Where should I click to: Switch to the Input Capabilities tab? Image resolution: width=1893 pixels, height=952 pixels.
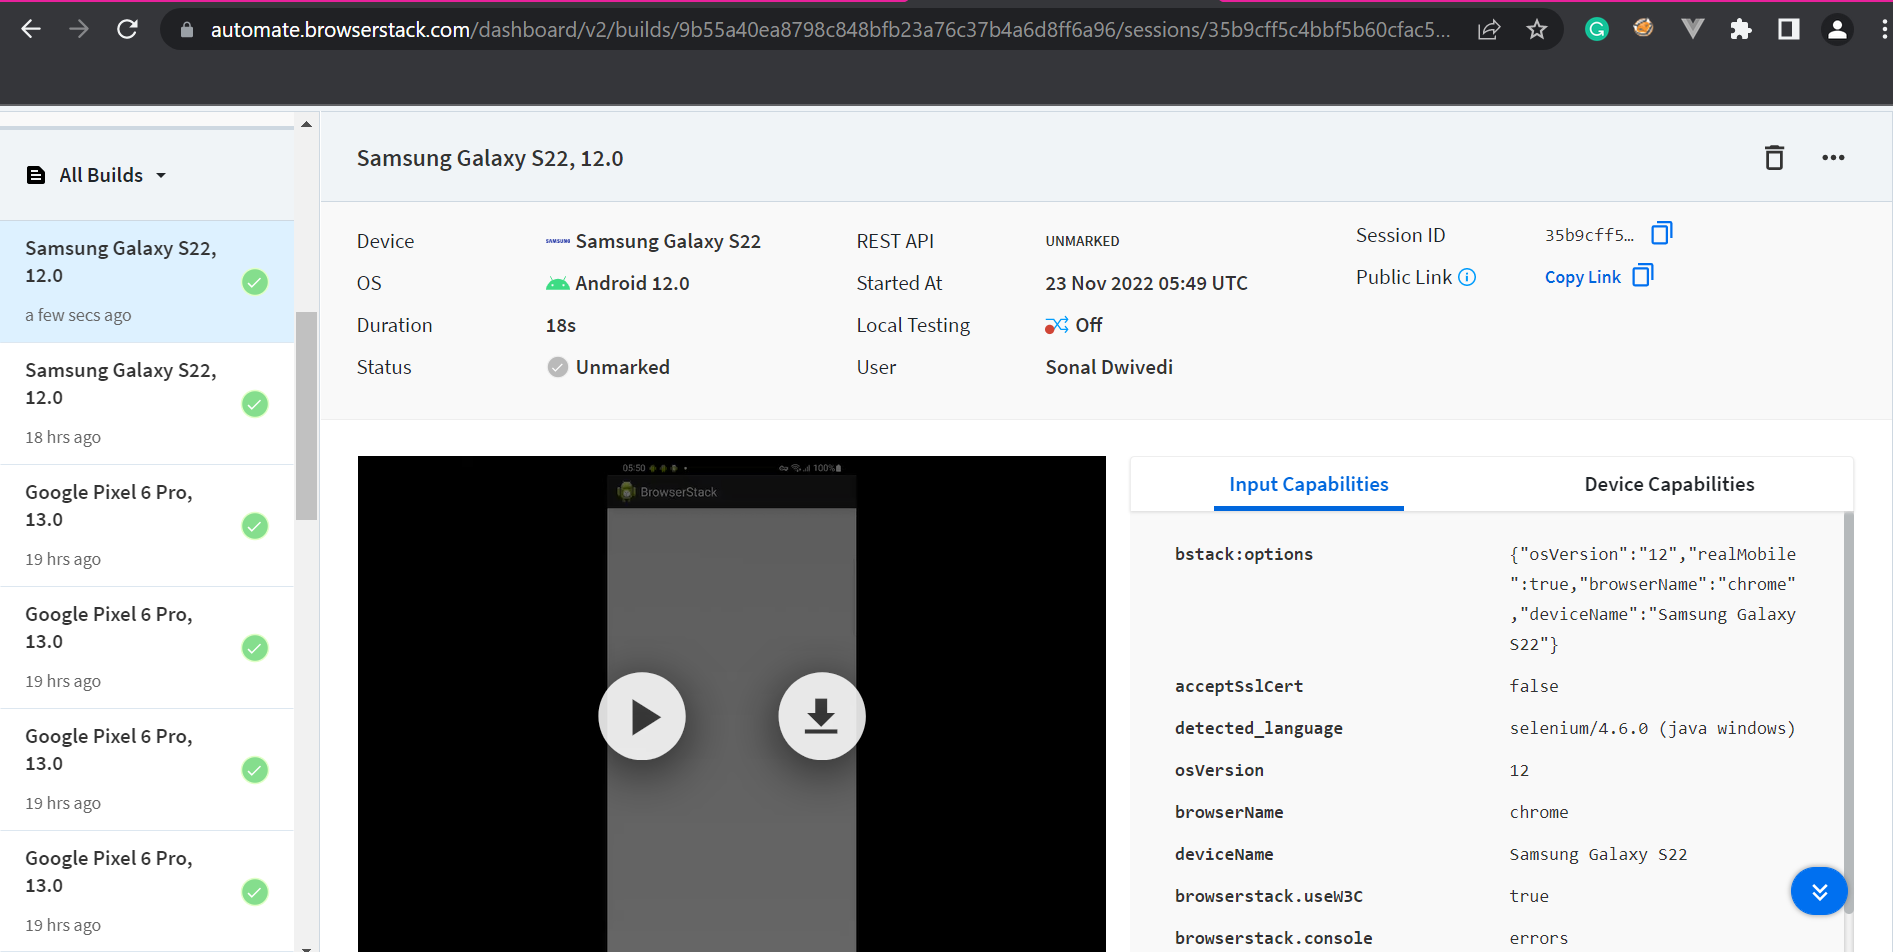(x=1309, y=485)
